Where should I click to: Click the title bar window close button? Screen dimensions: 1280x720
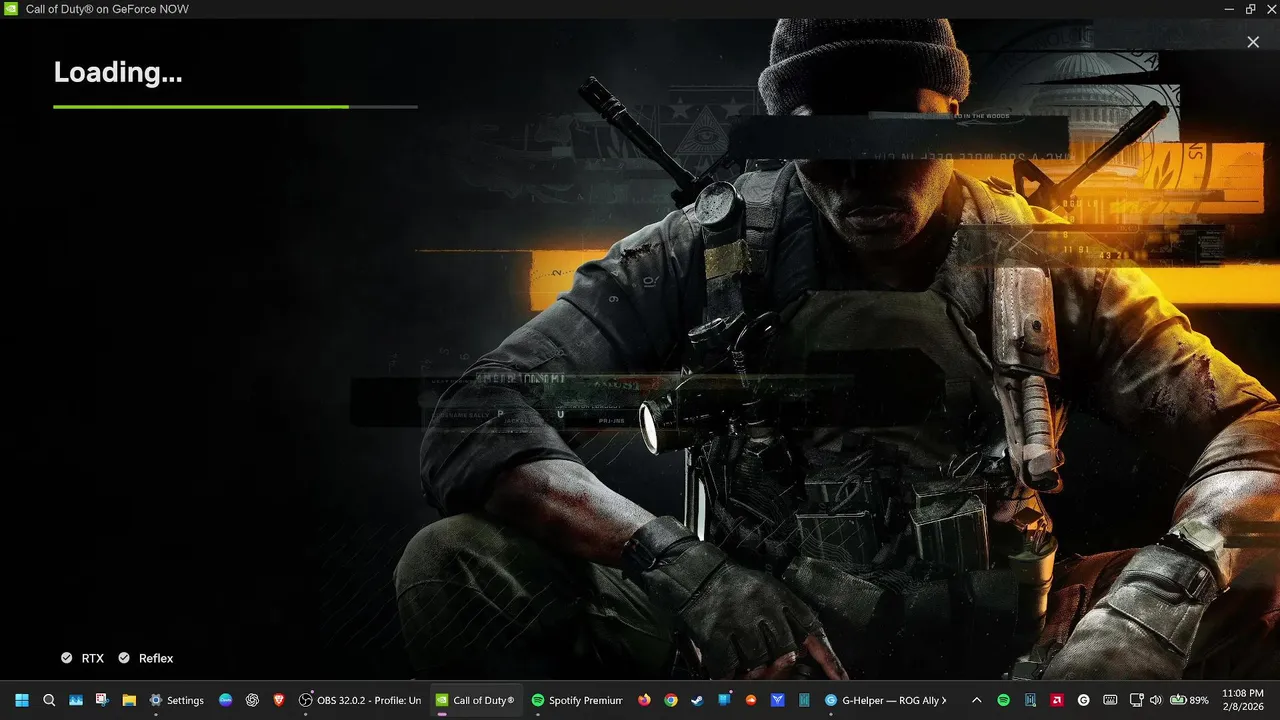coord(1269,9)
